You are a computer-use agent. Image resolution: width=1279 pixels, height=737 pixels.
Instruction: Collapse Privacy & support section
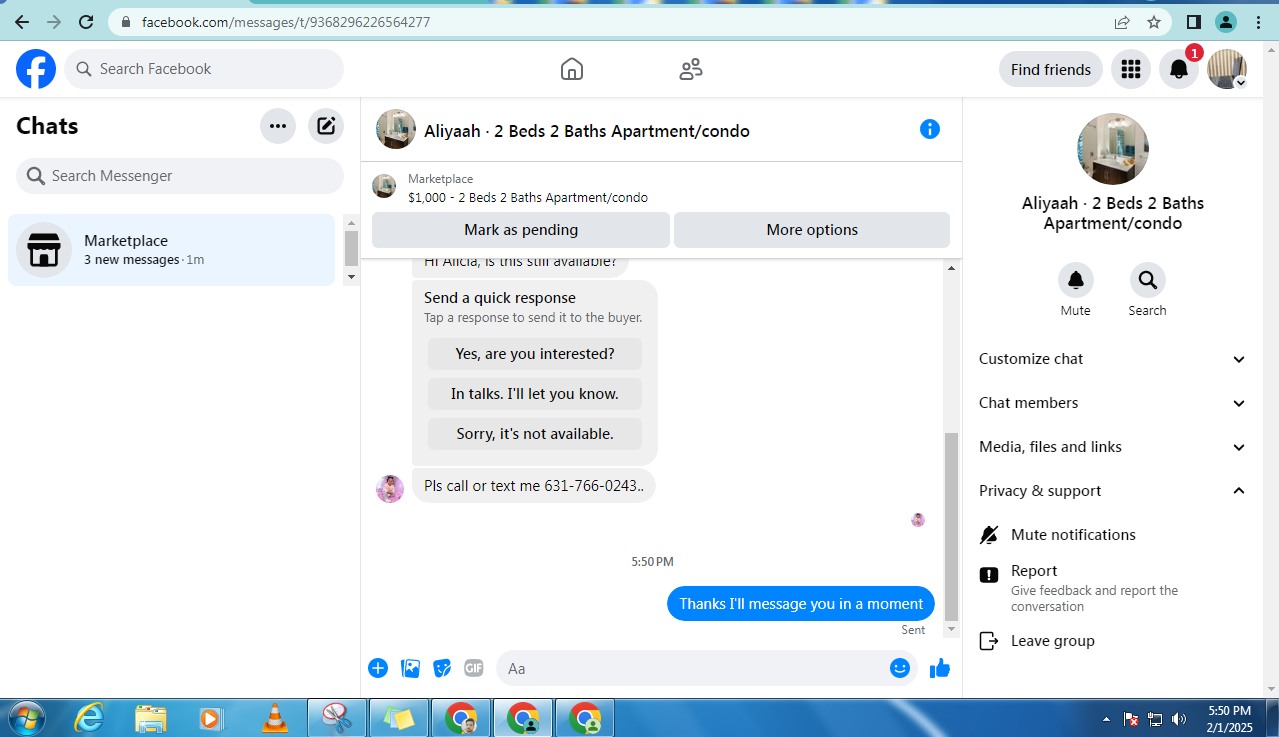click(x=1111, y=491)
